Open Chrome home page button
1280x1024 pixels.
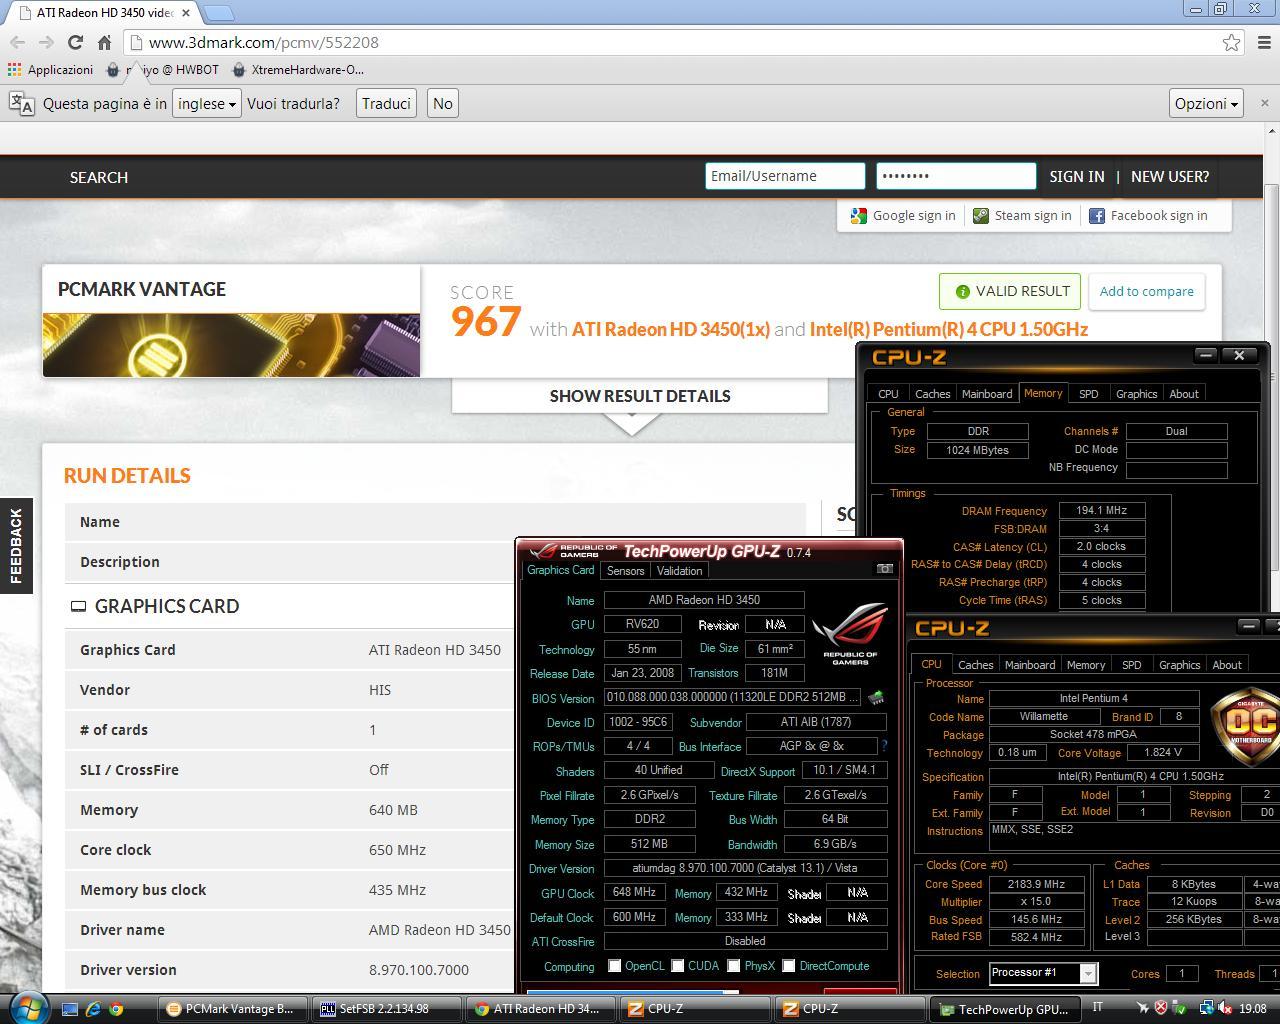104,42
